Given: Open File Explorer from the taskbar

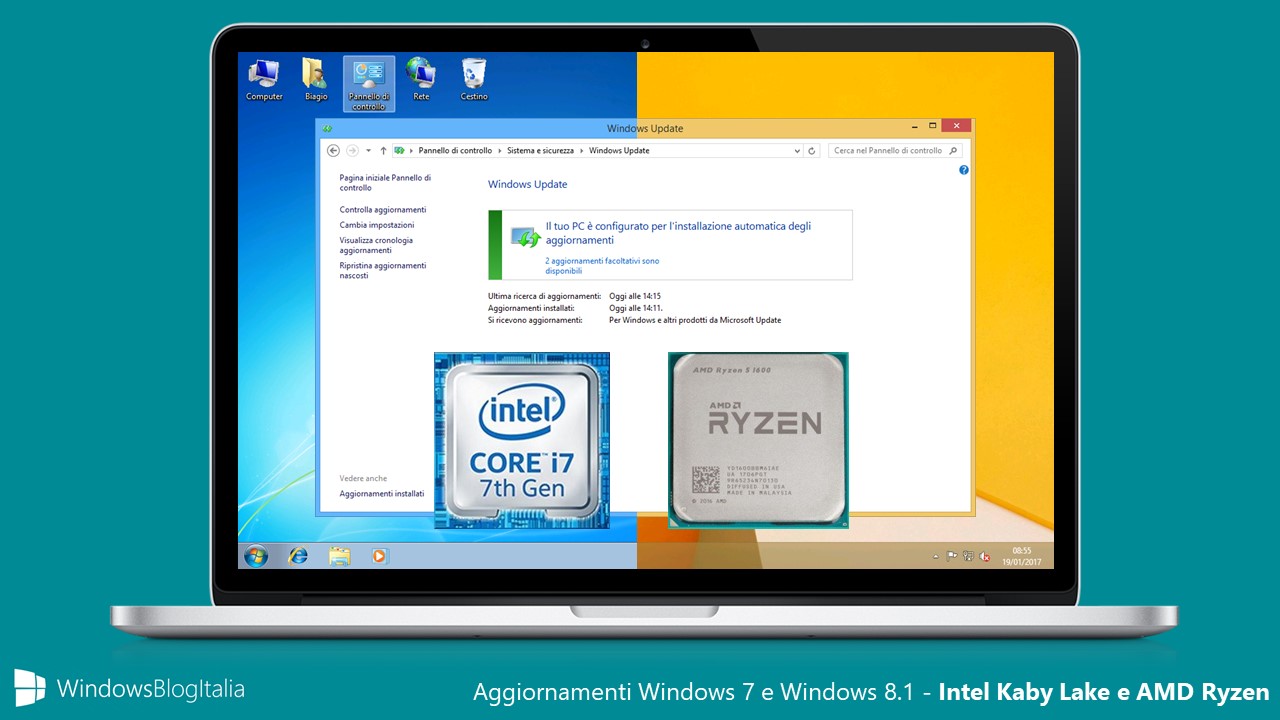Looking at the screenshot, I should 340,556.
